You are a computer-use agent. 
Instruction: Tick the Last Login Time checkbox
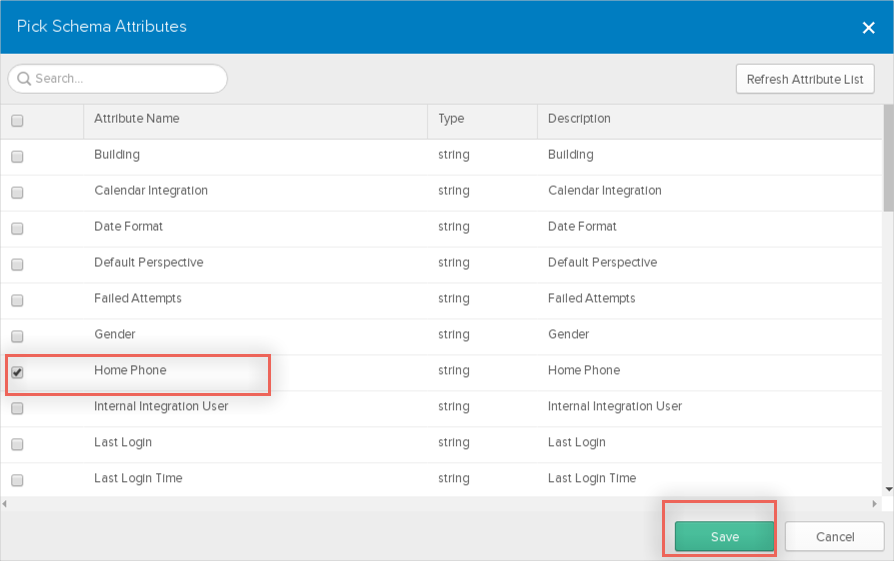(17, 481)
